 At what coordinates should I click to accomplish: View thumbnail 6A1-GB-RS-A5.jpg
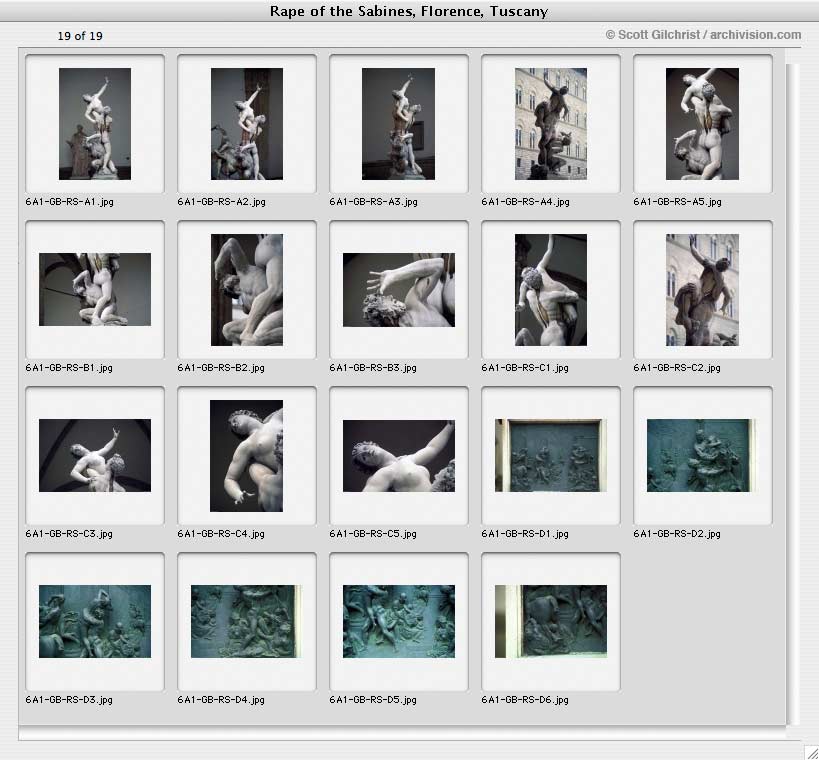click(x=702, y=124)
